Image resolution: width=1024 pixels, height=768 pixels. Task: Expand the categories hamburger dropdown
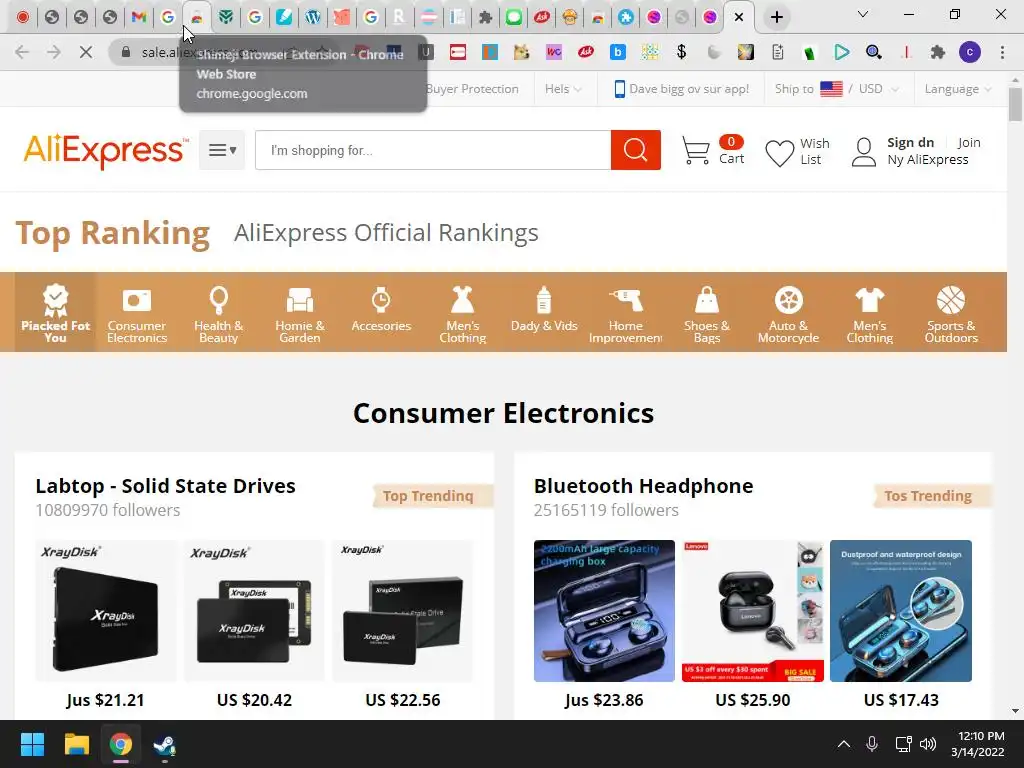click(x=222, y=150)
